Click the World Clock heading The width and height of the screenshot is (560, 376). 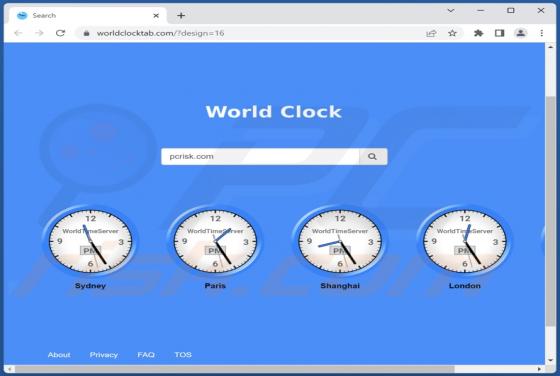pyautogui.click(x=274, y=111)
